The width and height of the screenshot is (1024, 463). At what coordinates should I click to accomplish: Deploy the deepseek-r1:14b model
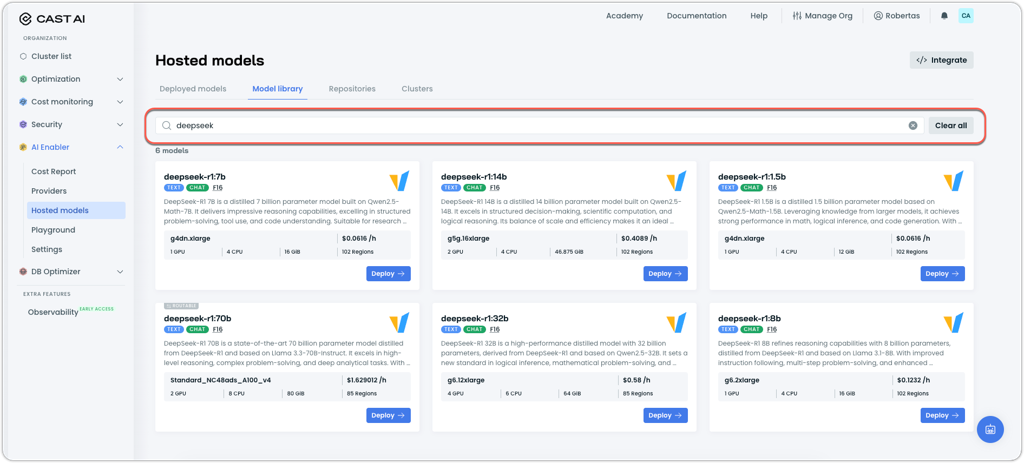(x=665, y=274)
